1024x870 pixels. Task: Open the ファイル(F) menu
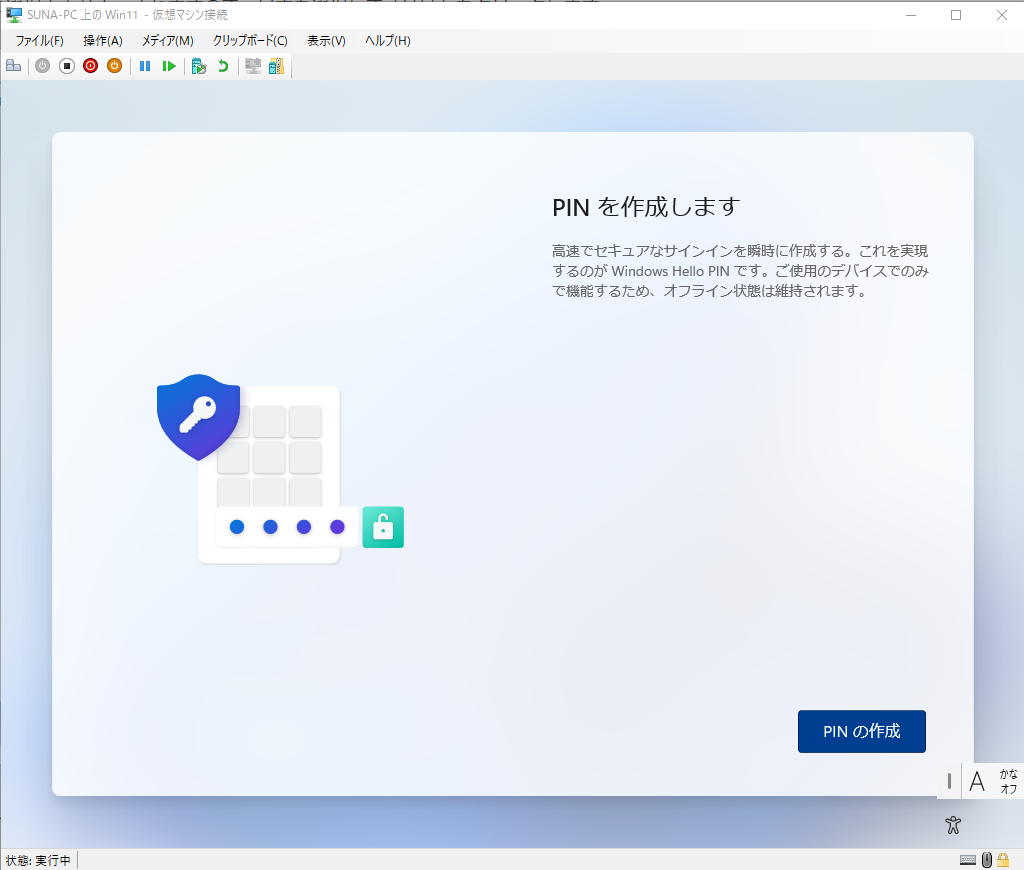[40, 40]
